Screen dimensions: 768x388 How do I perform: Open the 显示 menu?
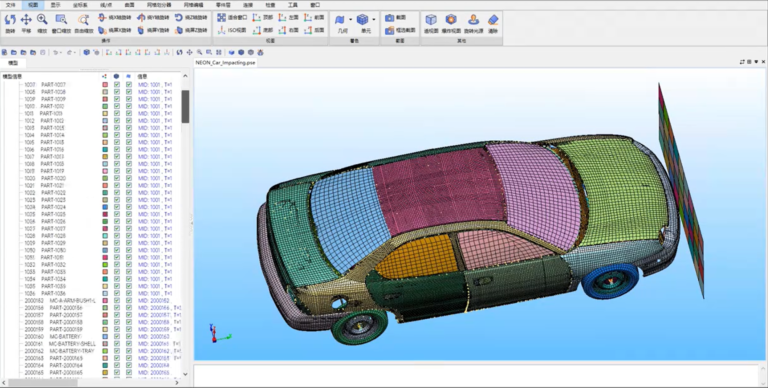click(x=55, y=5)
